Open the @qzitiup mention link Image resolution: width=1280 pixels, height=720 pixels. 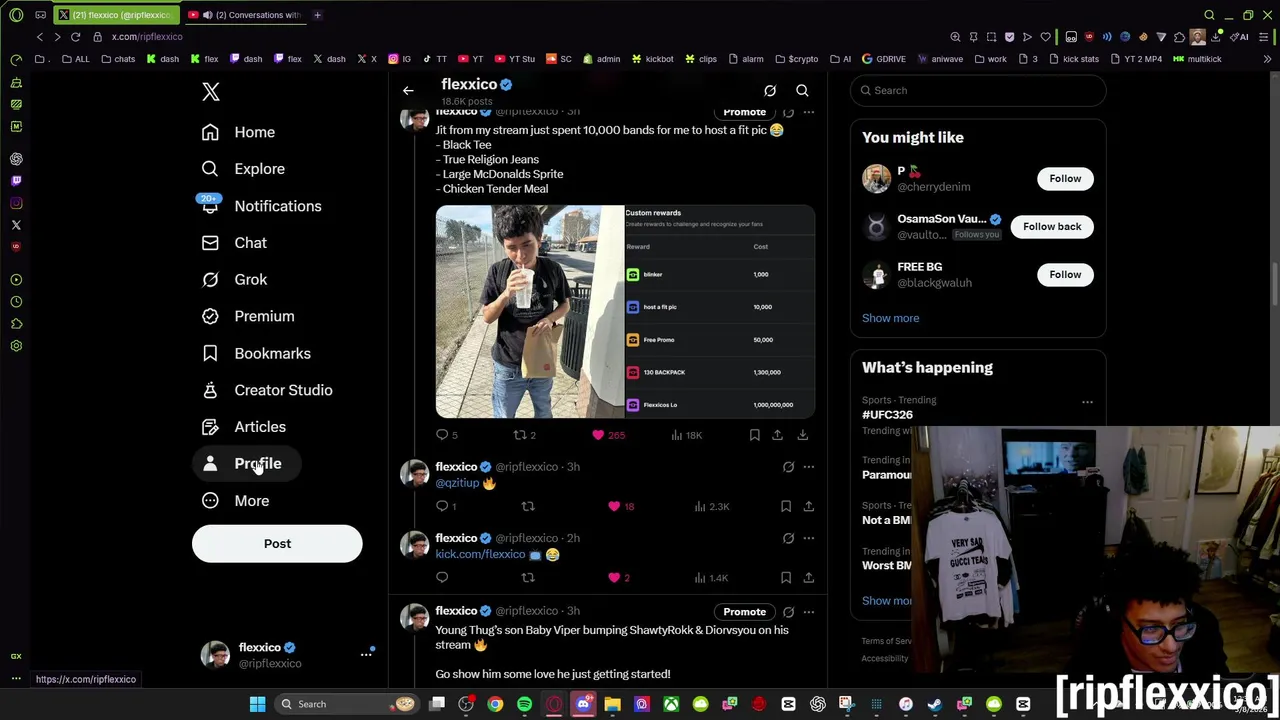(457, 483)
